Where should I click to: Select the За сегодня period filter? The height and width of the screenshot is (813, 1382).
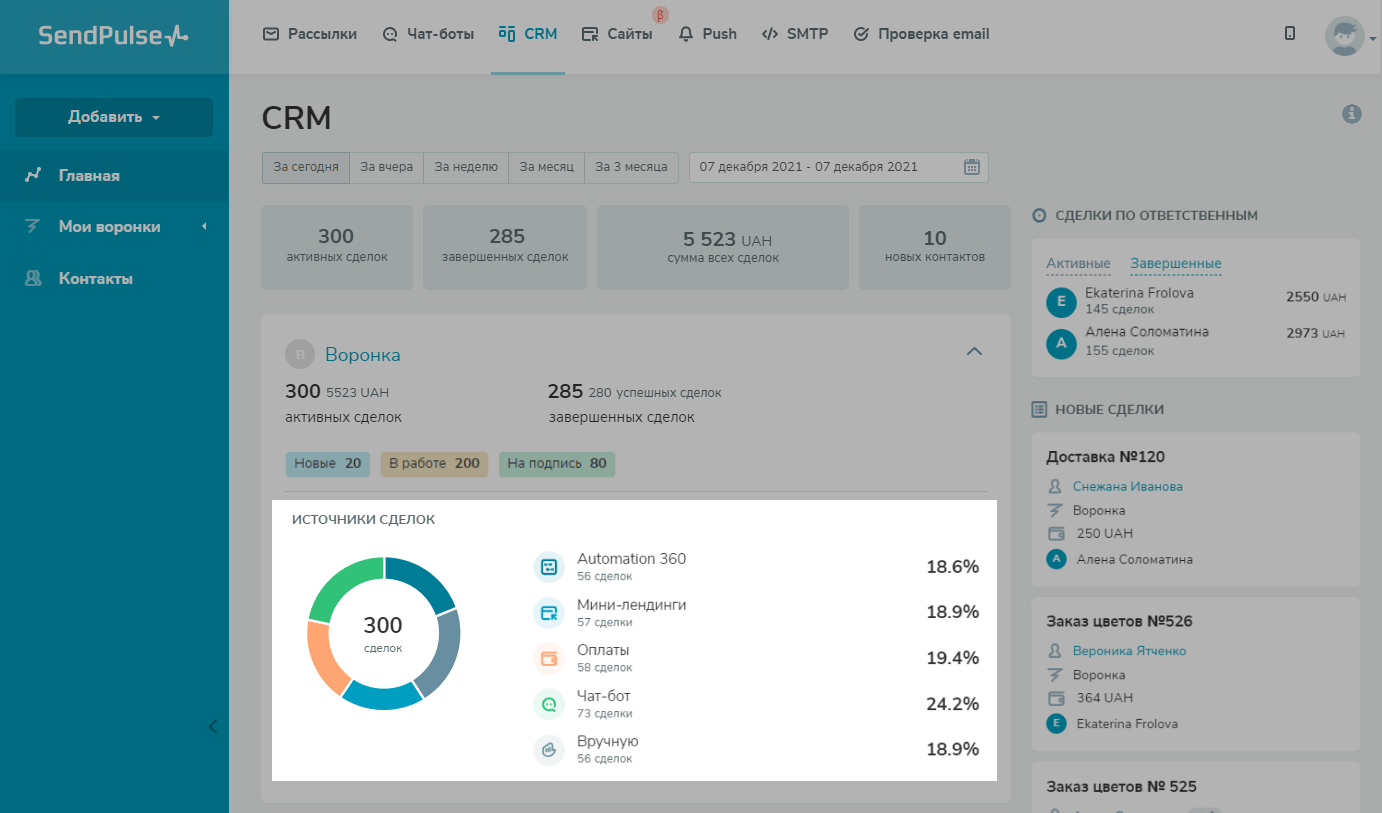tap(306, 167)
